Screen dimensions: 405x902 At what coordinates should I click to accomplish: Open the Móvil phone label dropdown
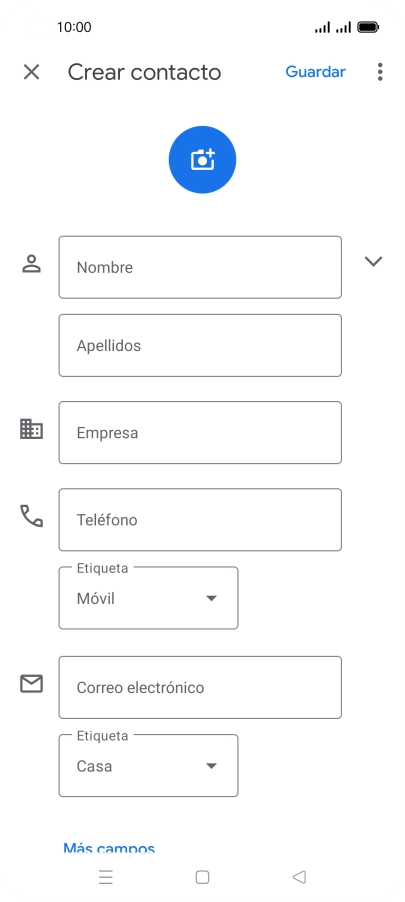pyautogui.click(x=148, y=598)
